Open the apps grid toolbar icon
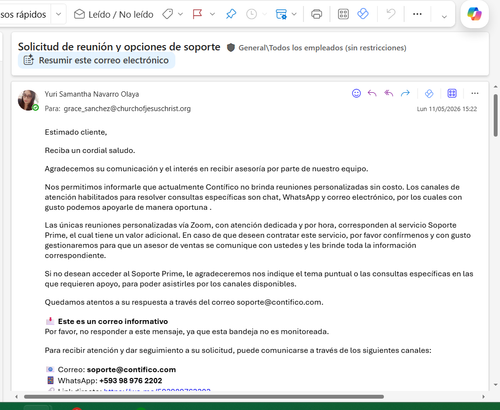 click(x=343, y=14)
